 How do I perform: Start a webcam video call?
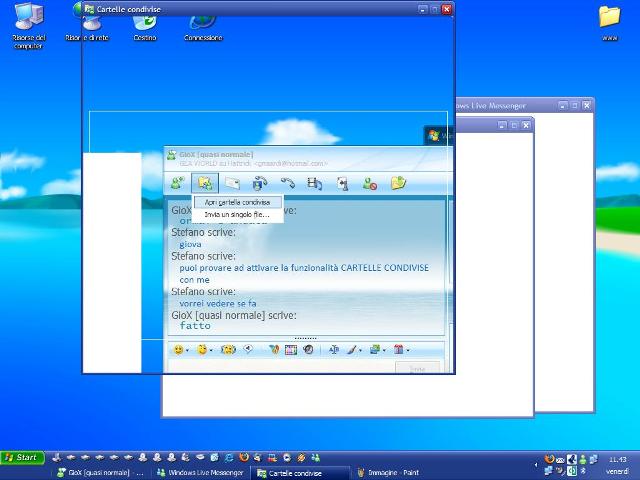coord(260,183)
